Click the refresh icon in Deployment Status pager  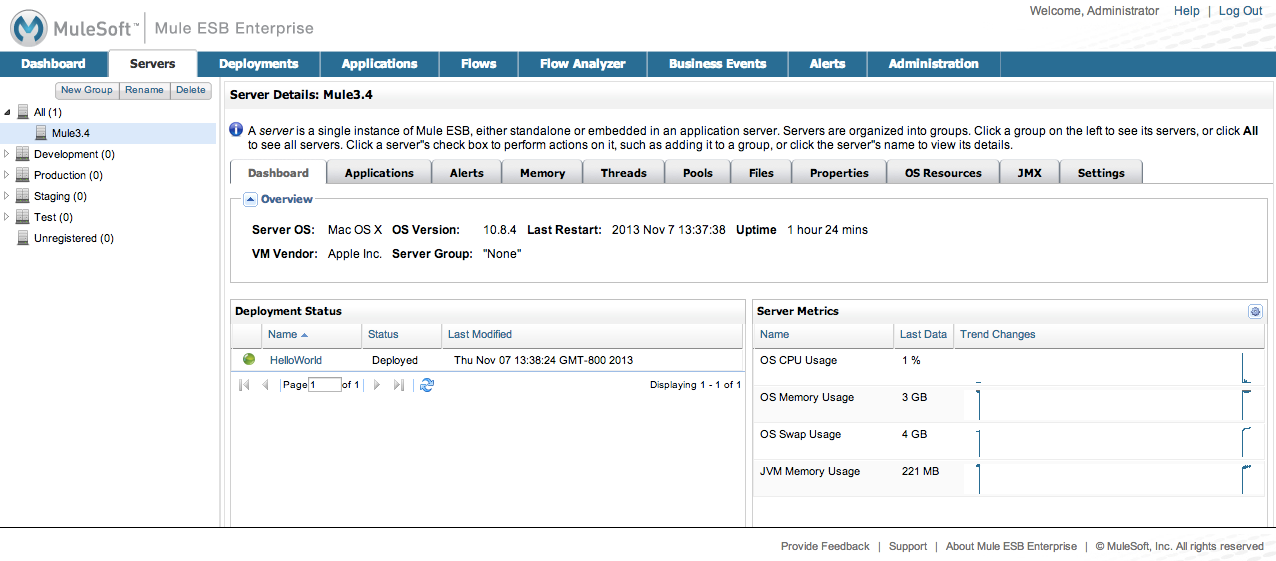click(x=427, y=385)
